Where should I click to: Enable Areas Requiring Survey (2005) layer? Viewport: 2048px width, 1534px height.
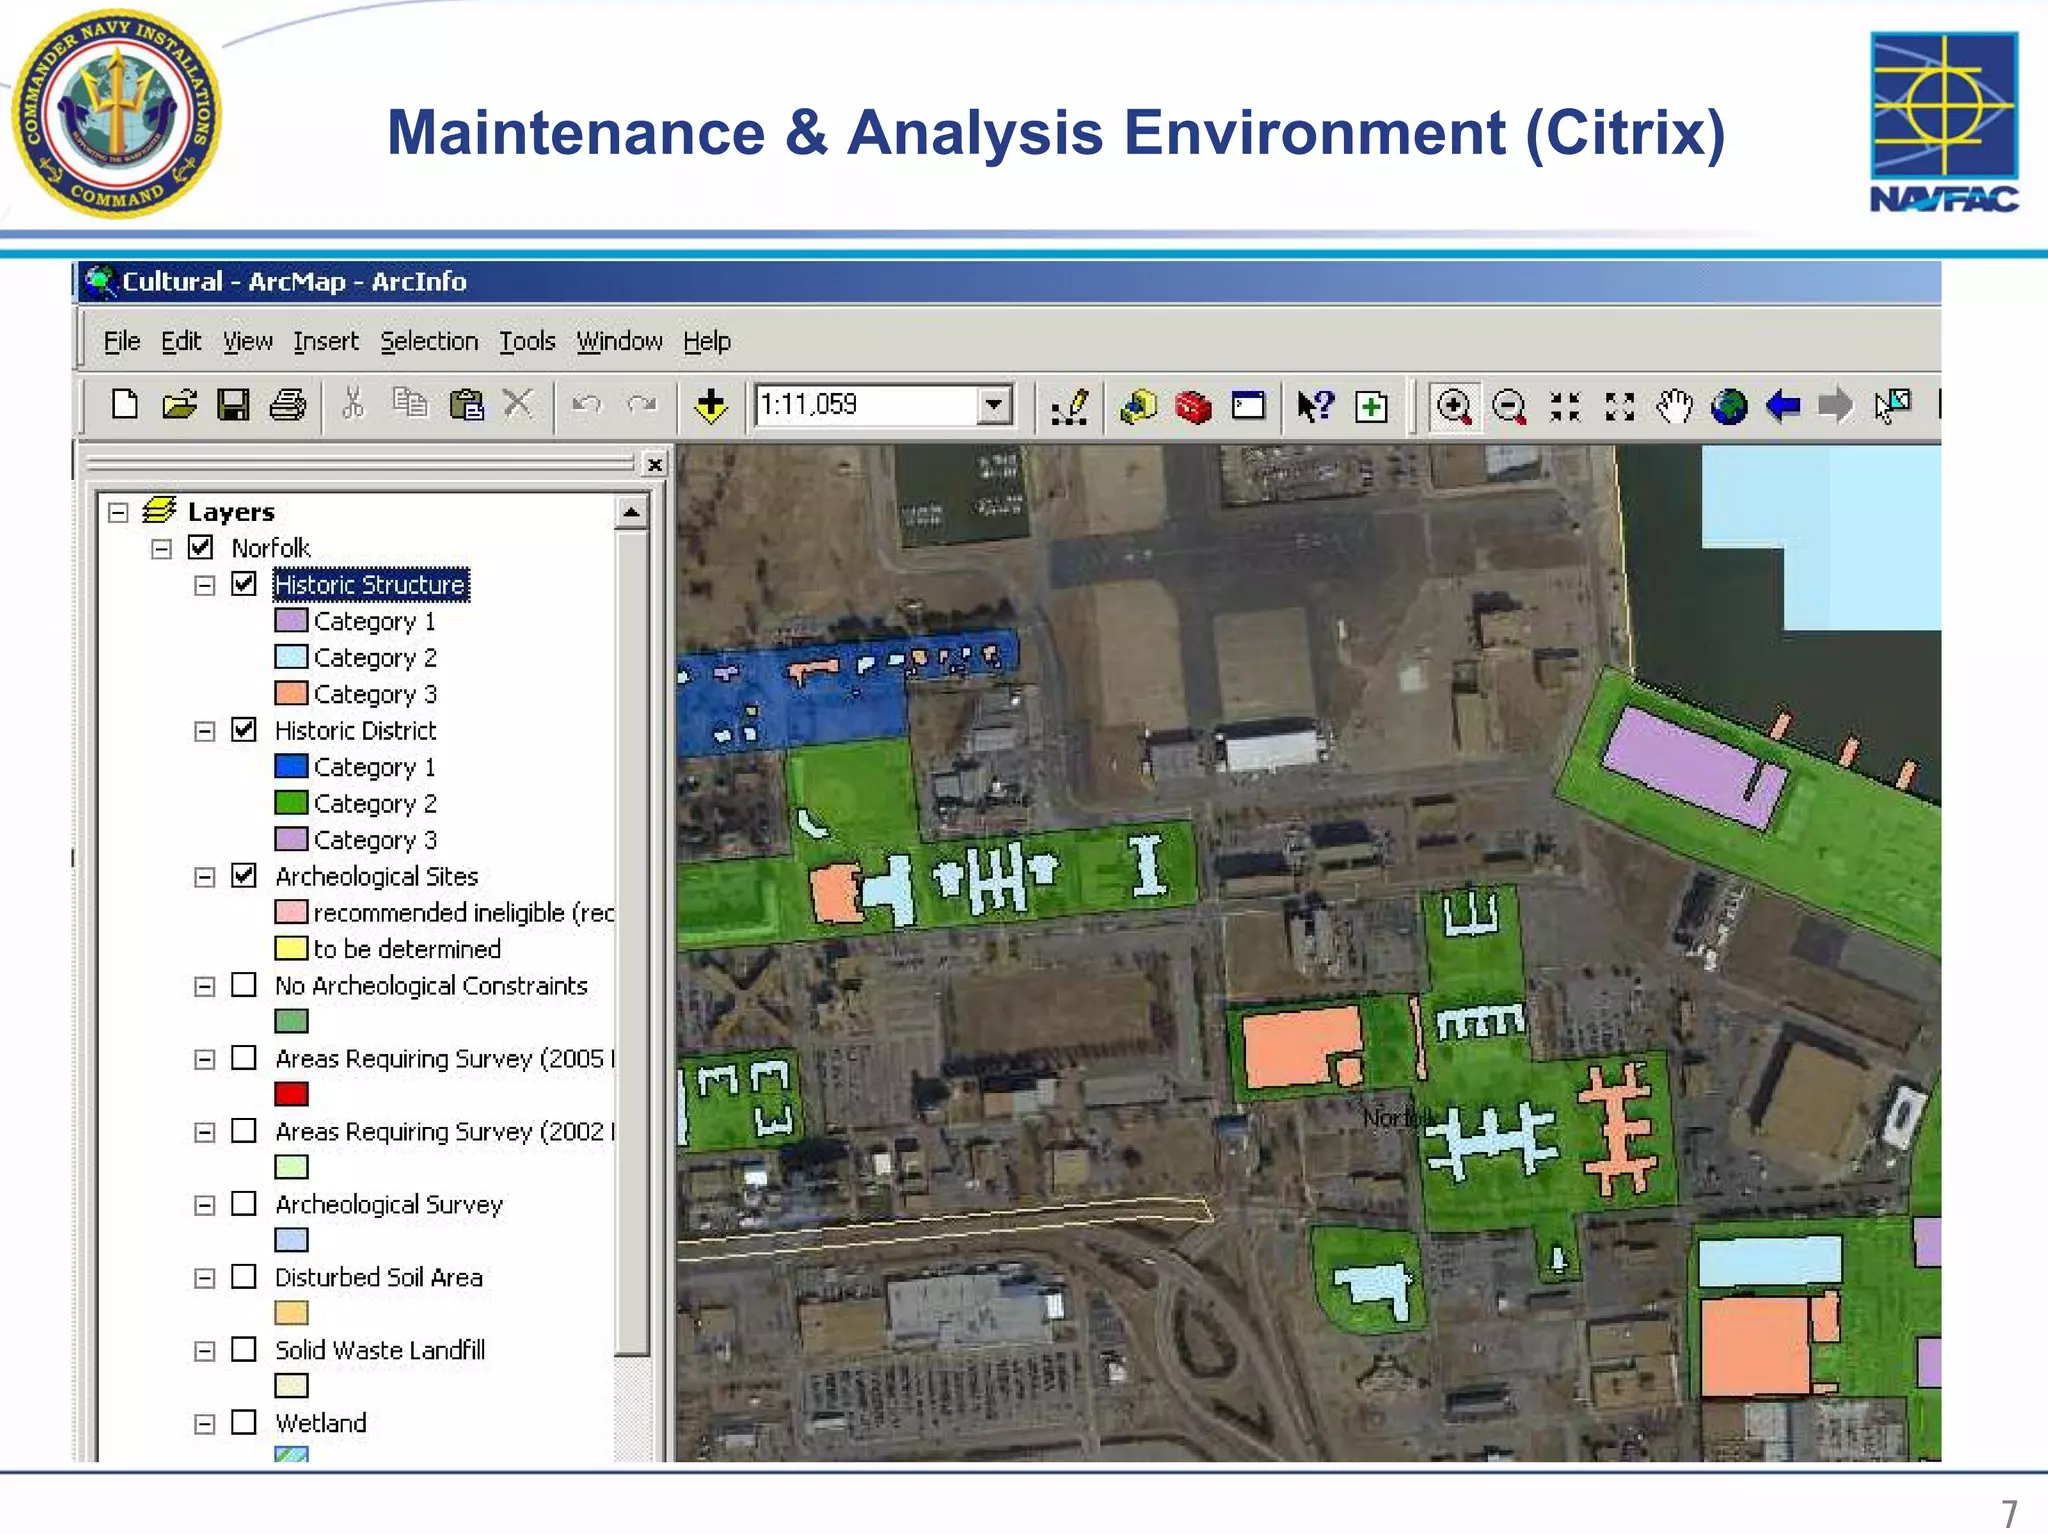[244, 1057]
